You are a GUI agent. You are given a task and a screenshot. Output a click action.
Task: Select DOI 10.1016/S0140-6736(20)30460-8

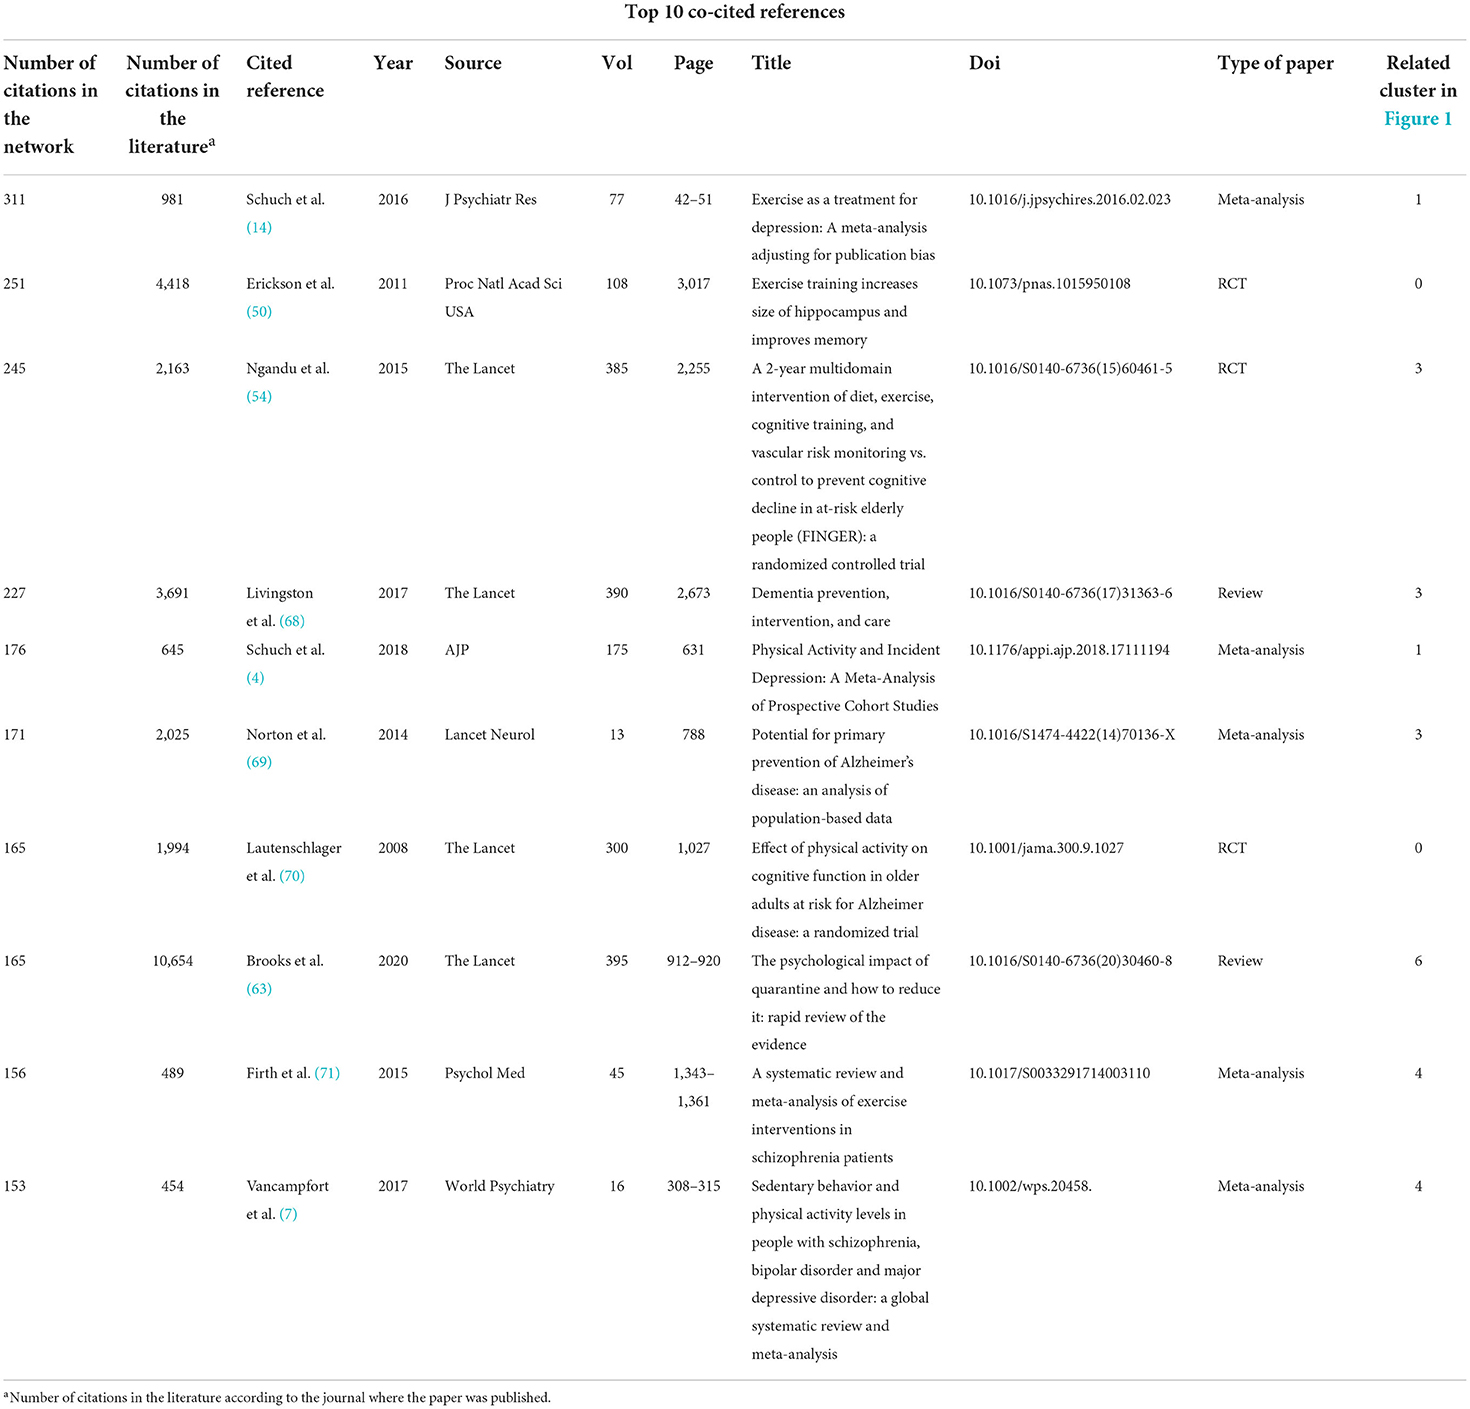click(x=1070, y=961)
